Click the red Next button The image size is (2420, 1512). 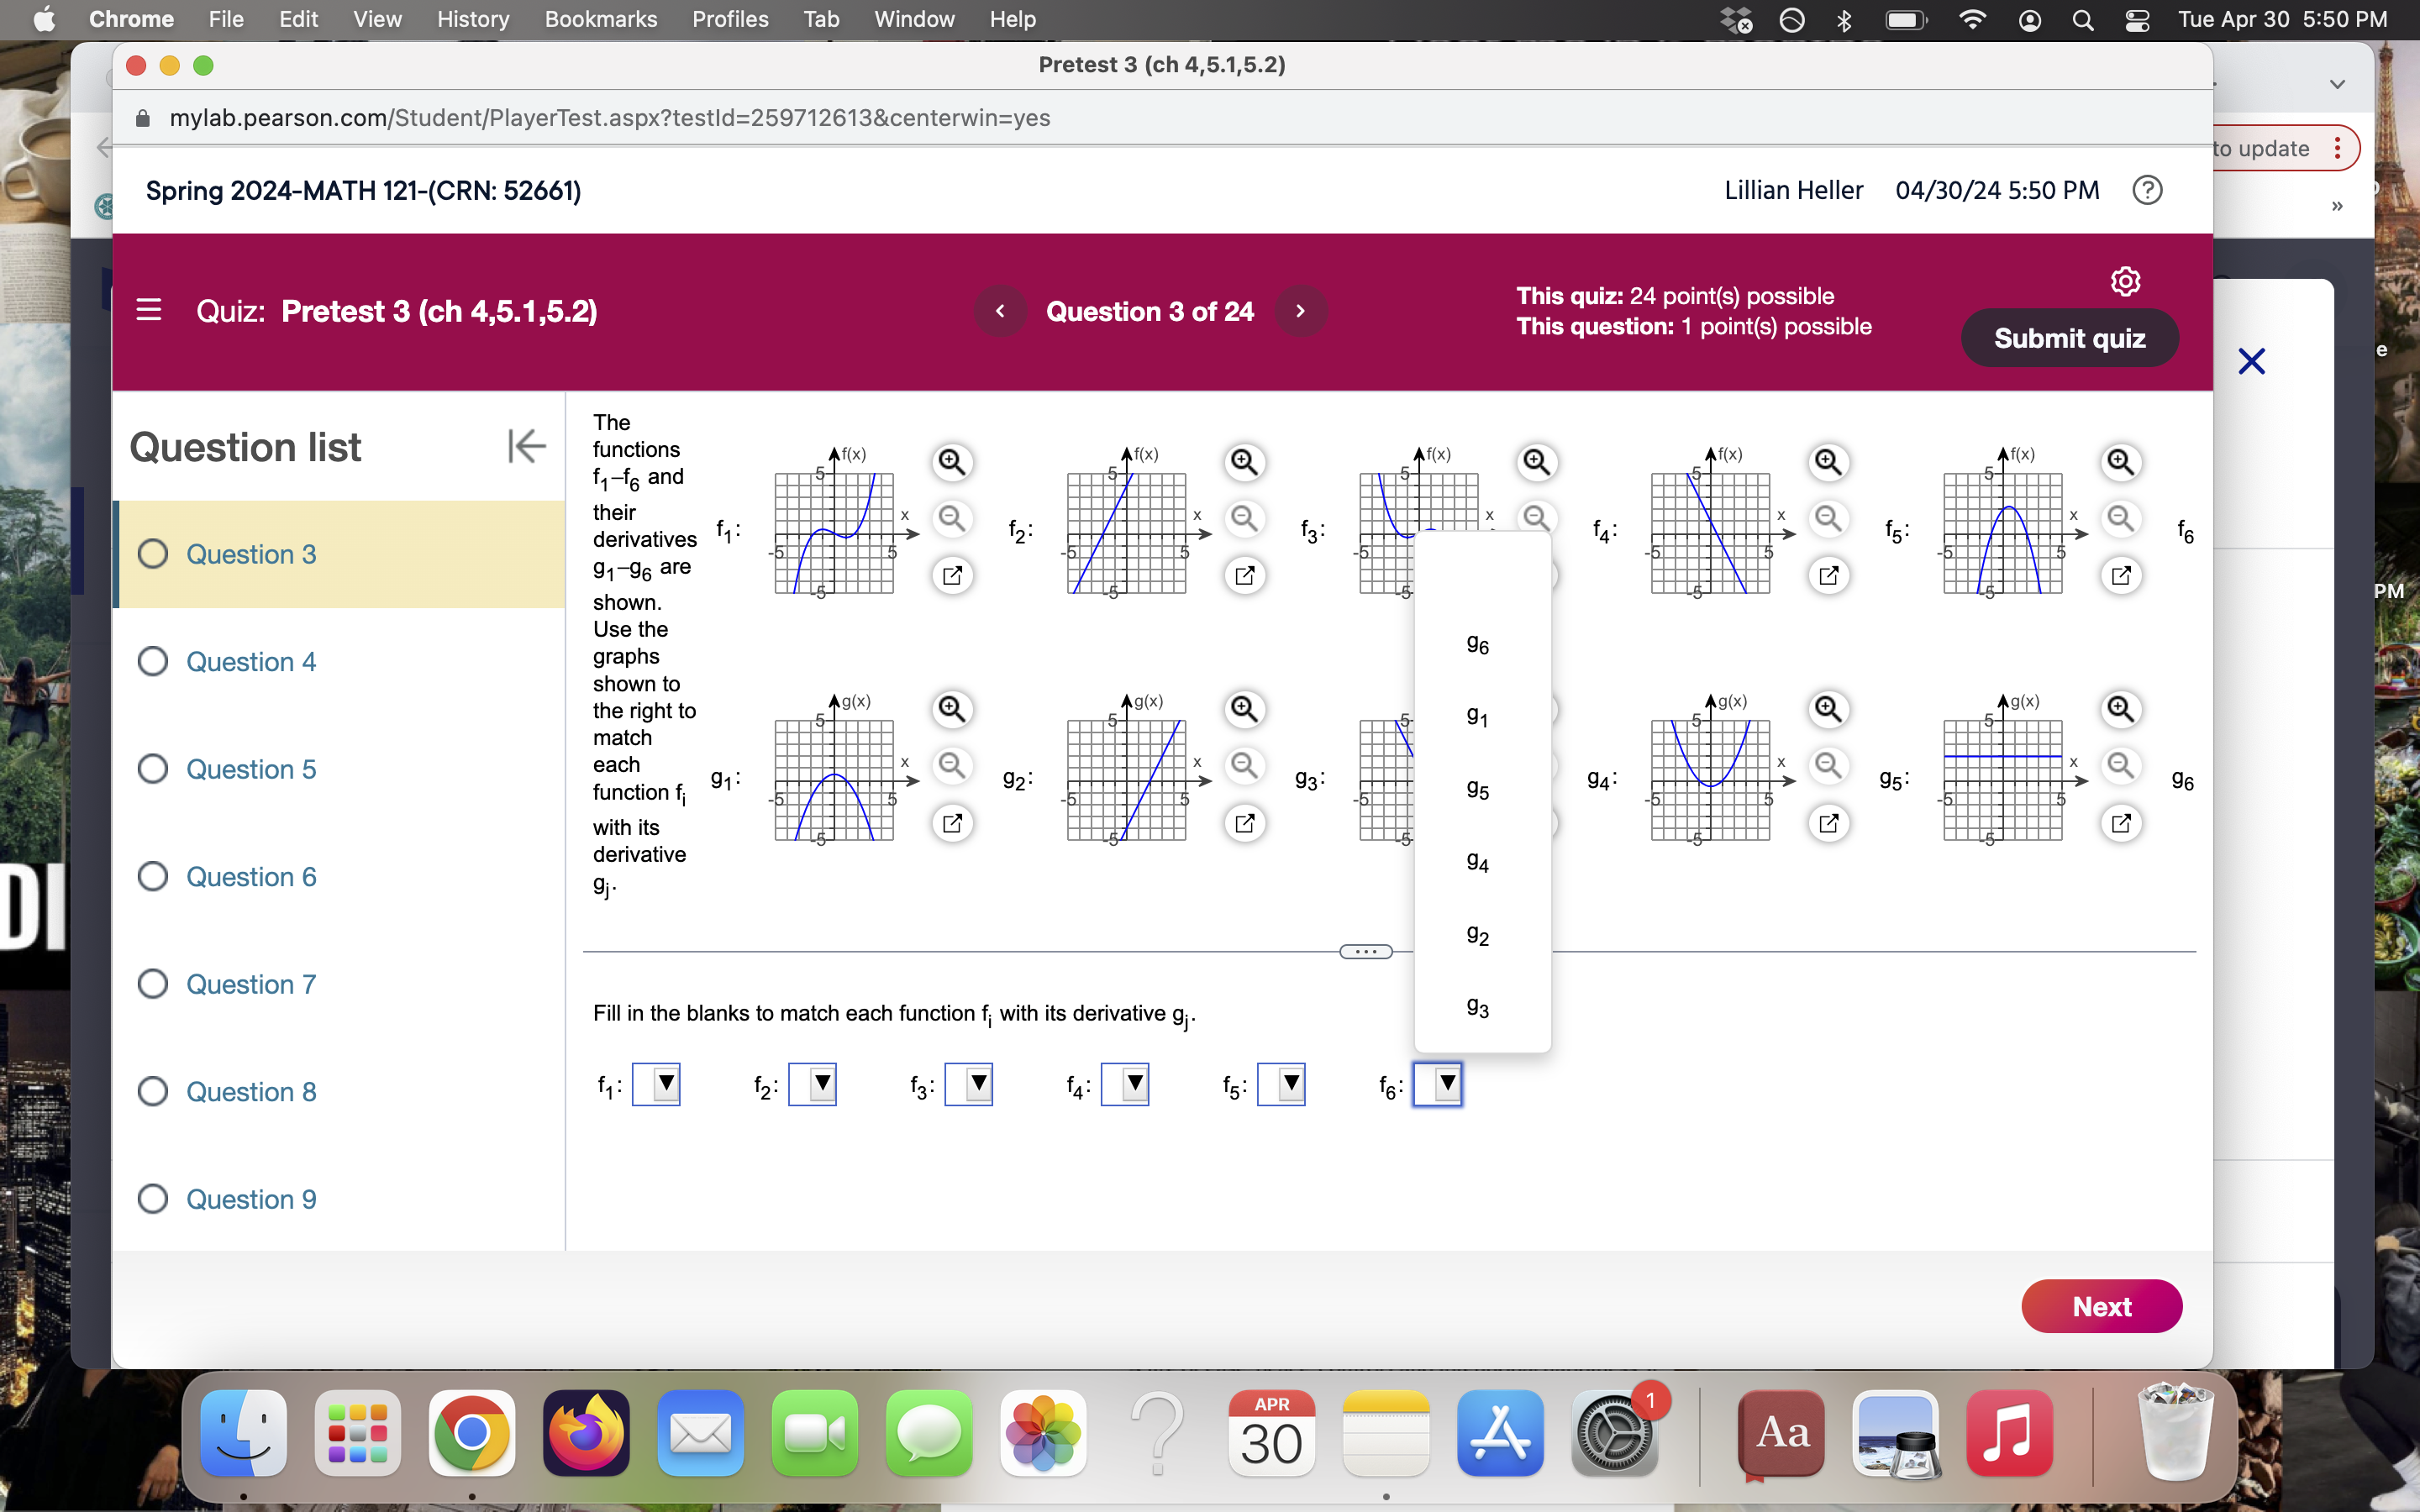[x=2100, y=1306]
